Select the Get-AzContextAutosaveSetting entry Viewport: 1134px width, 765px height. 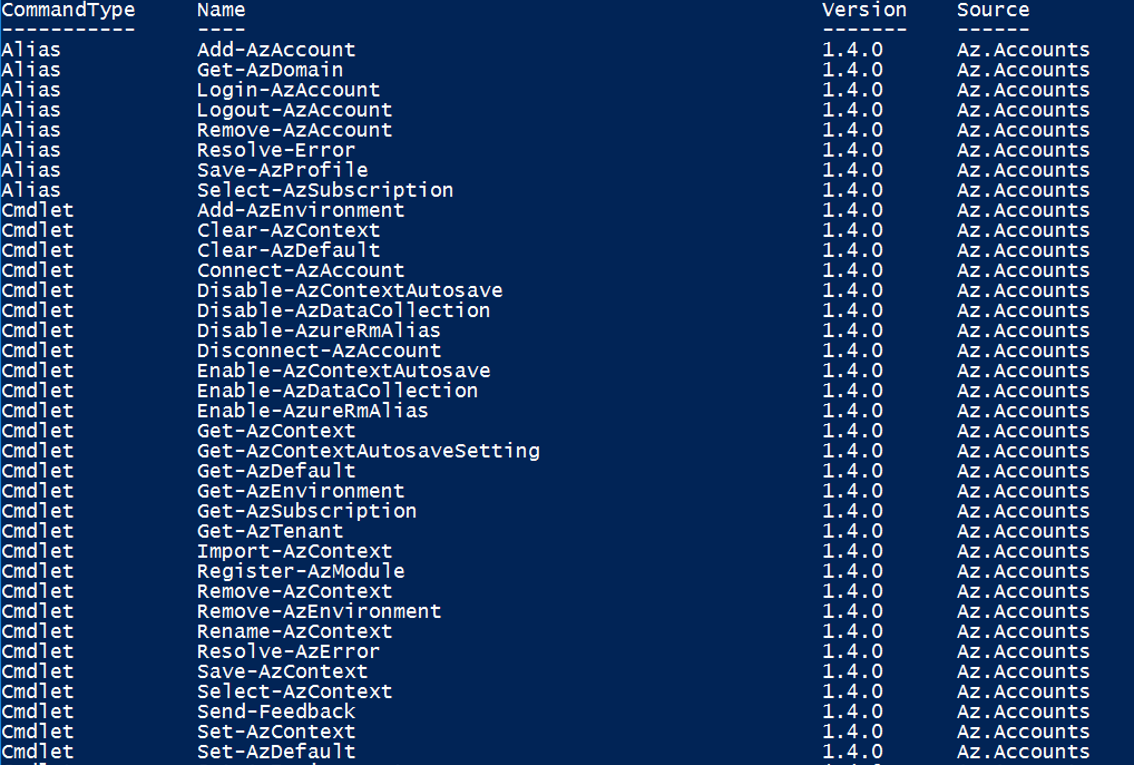tap(368, 451)
